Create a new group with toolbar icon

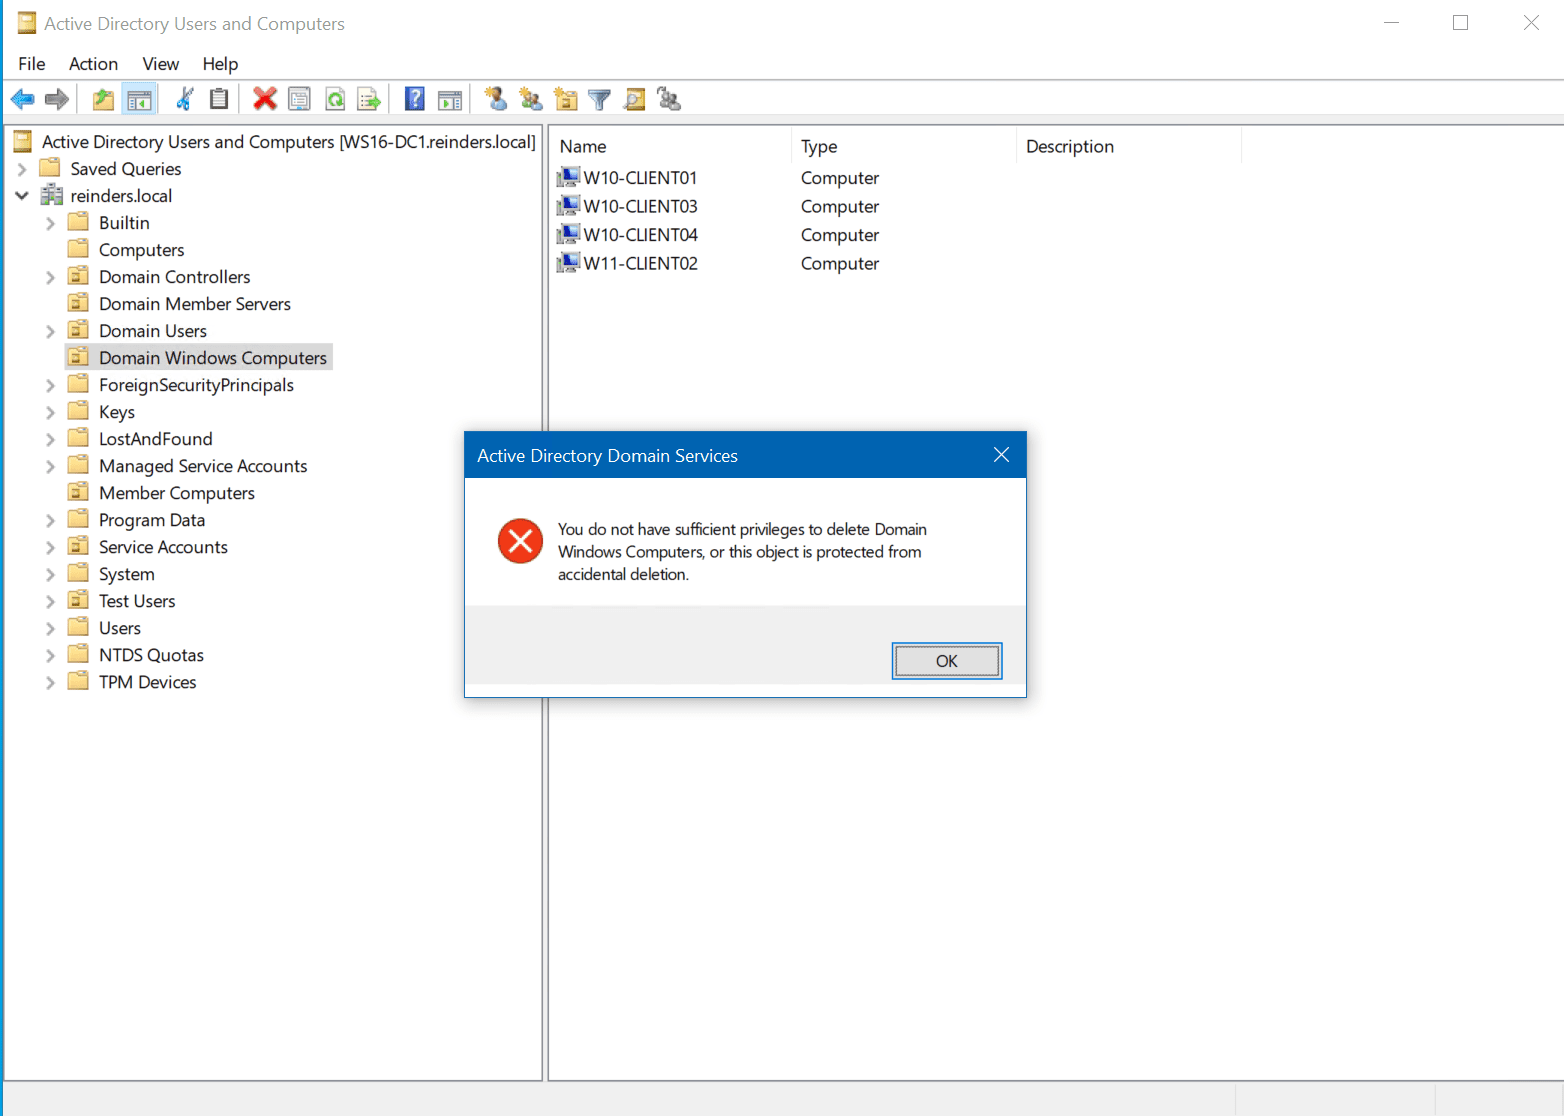point(531,99)
